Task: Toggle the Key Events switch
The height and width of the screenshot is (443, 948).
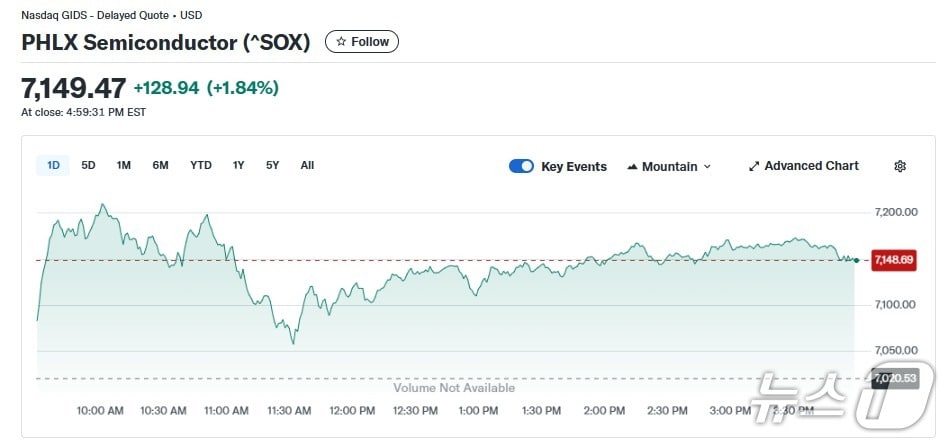Action: [x=521, y=166]
